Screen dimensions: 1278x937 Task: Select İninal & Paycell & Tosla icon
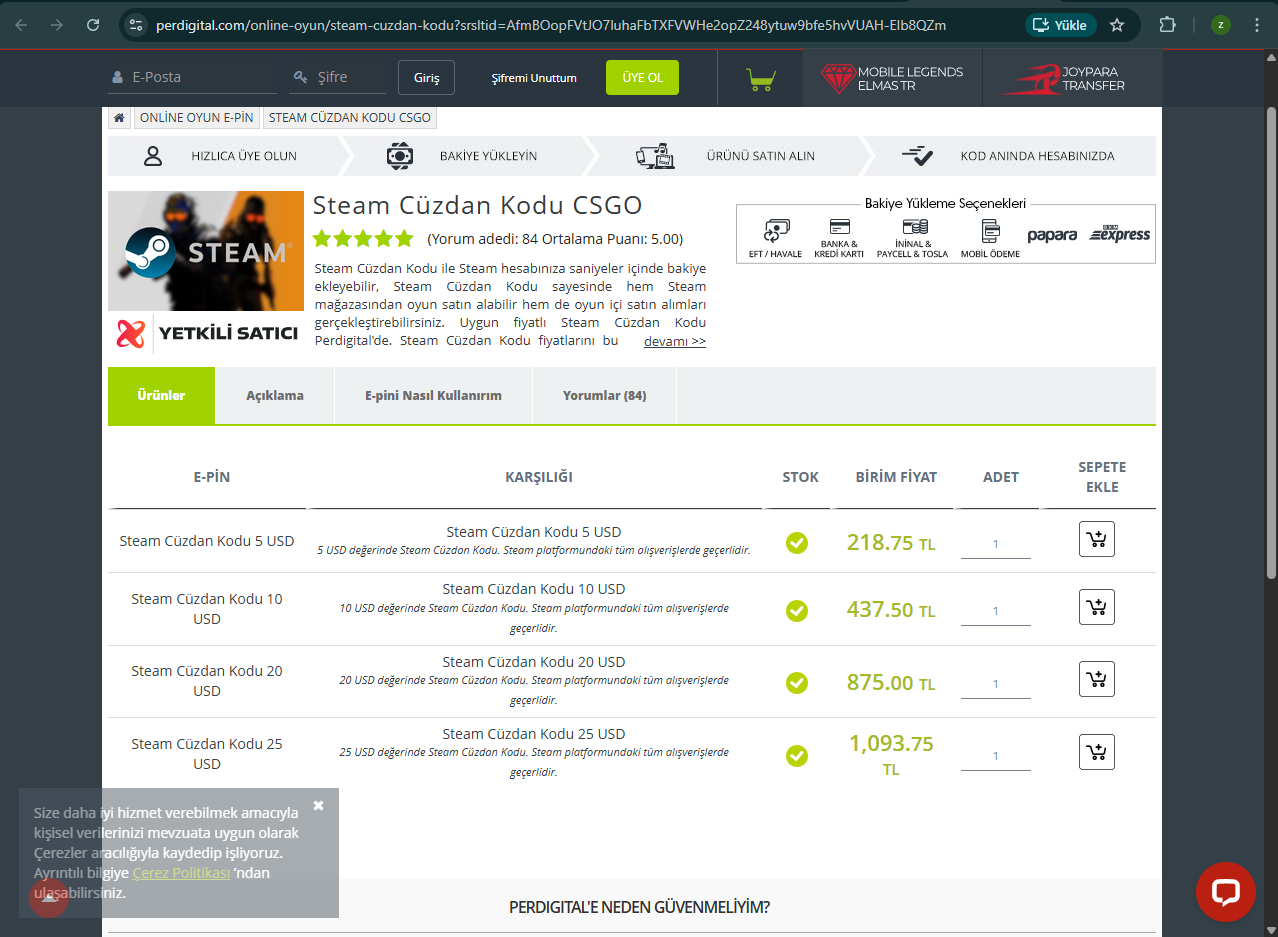(x=913, y=238)
